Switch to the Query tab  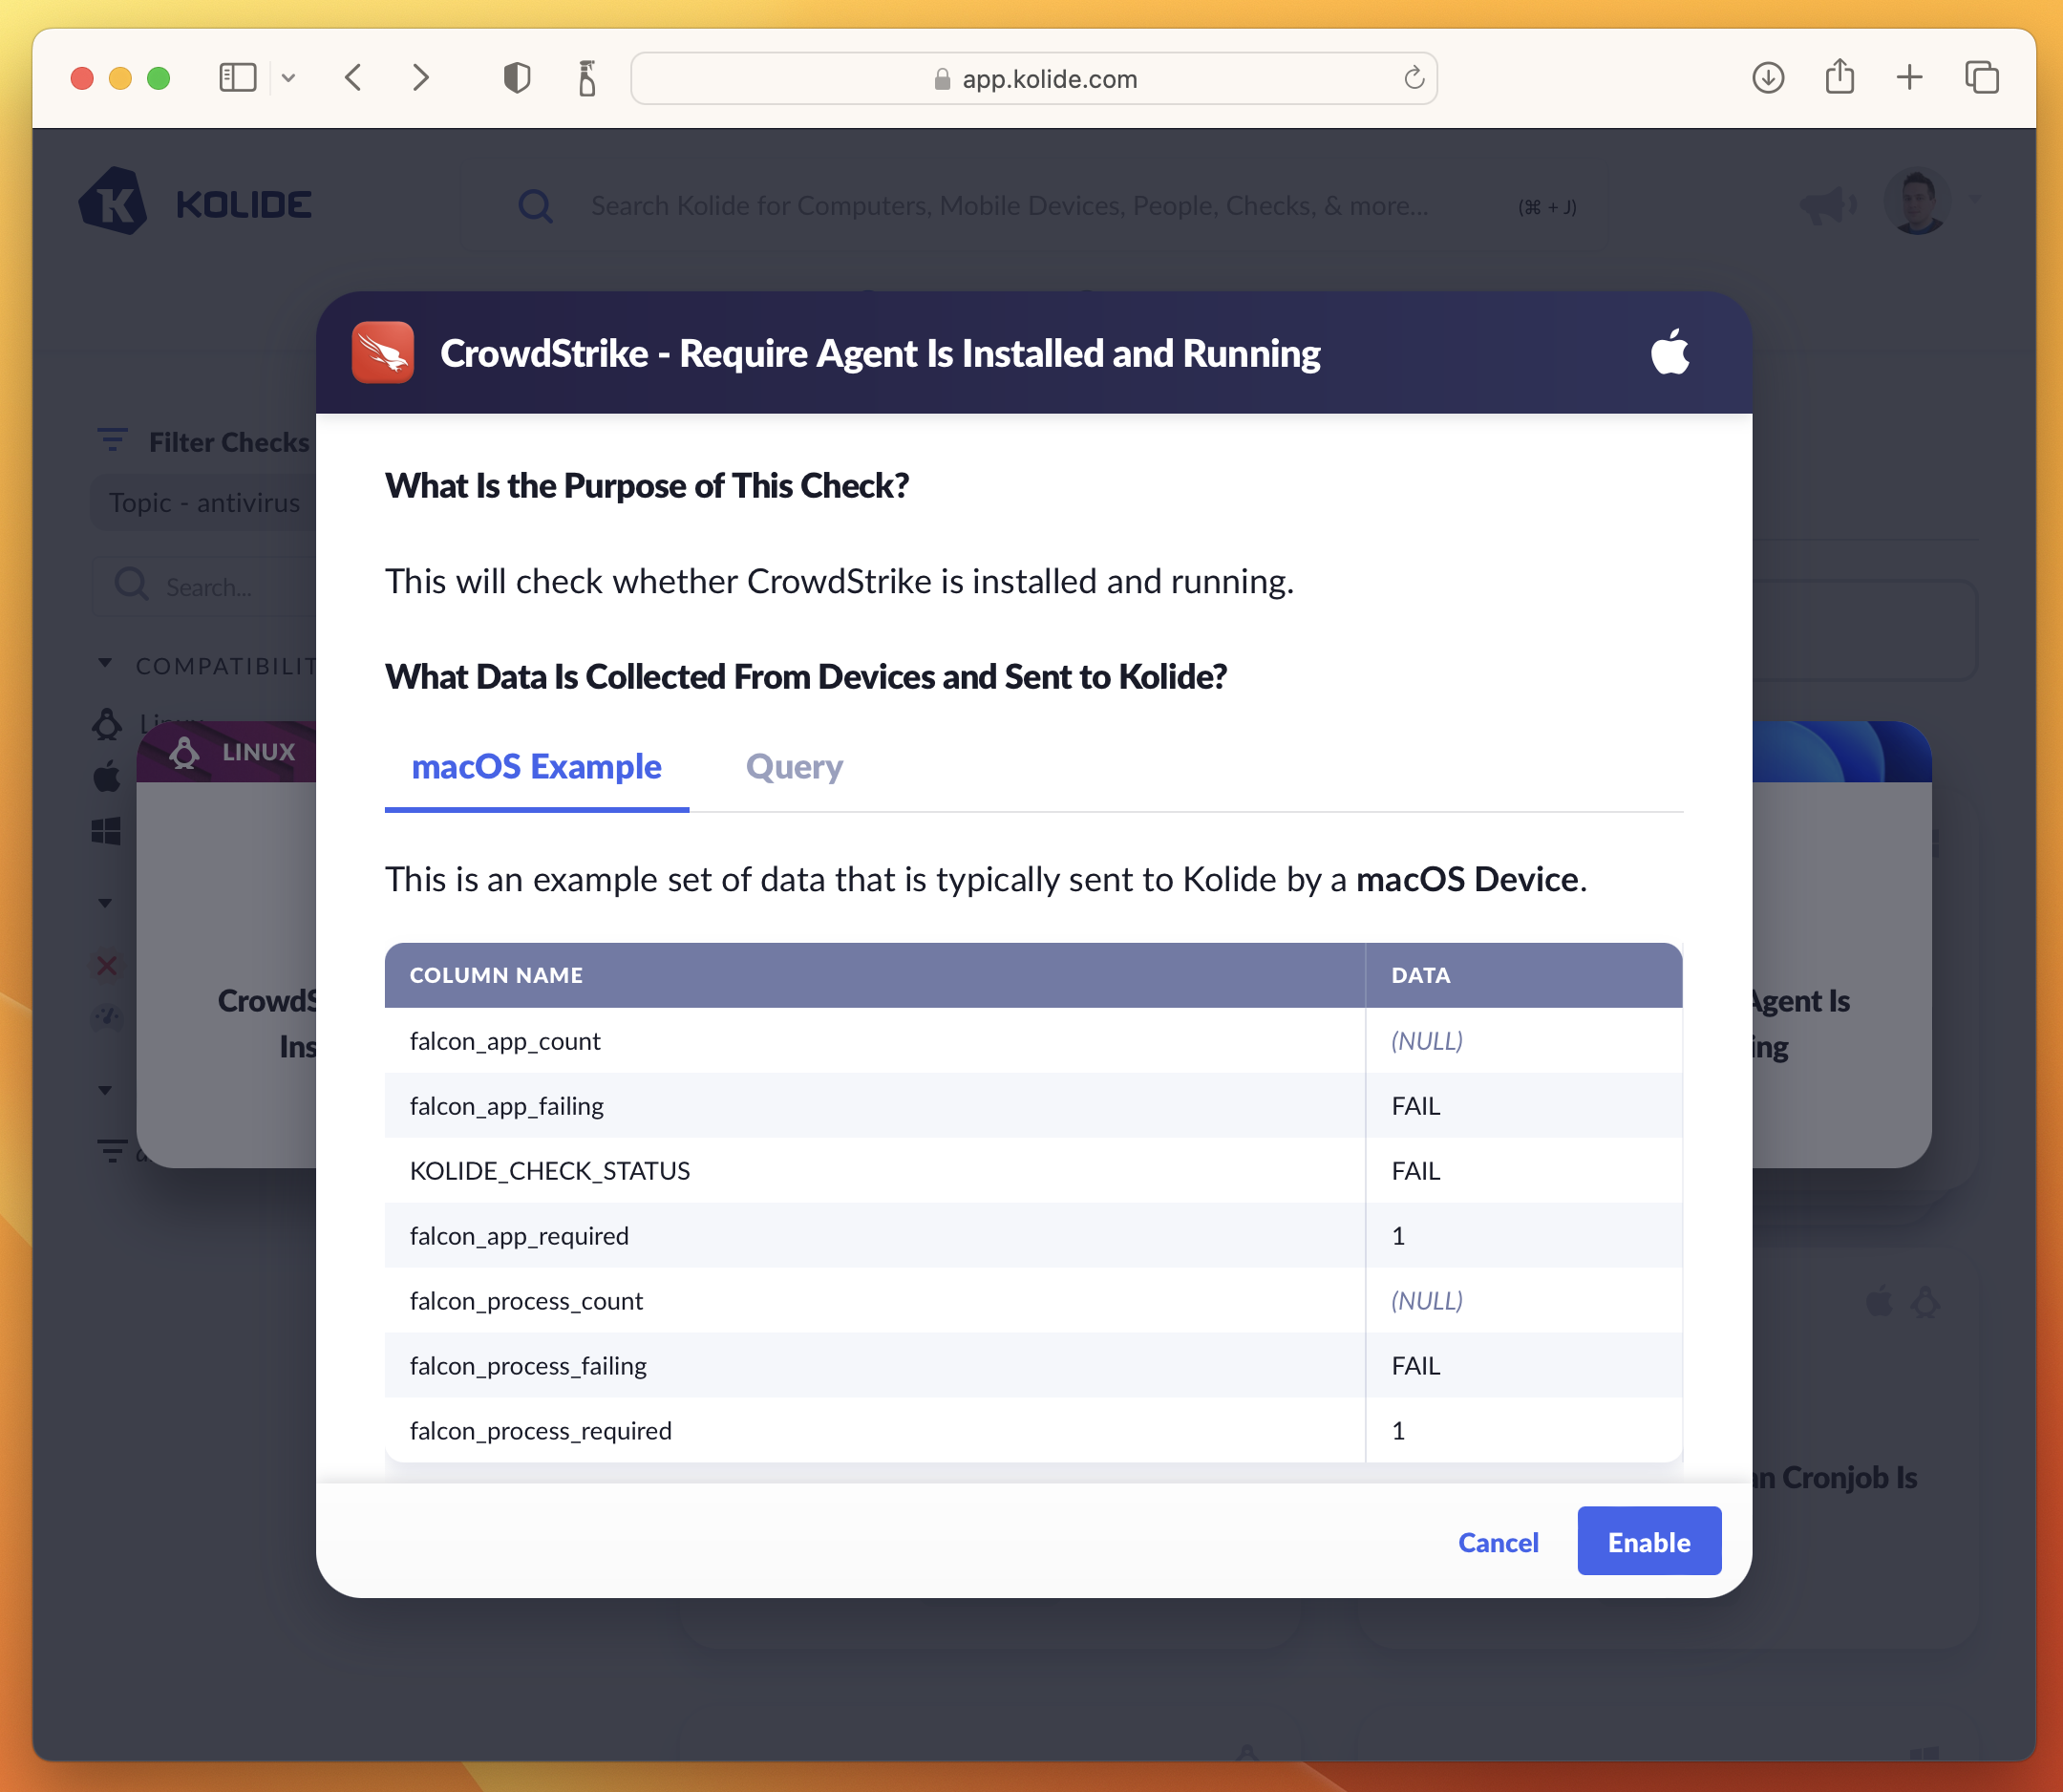(x=794, y=767)
